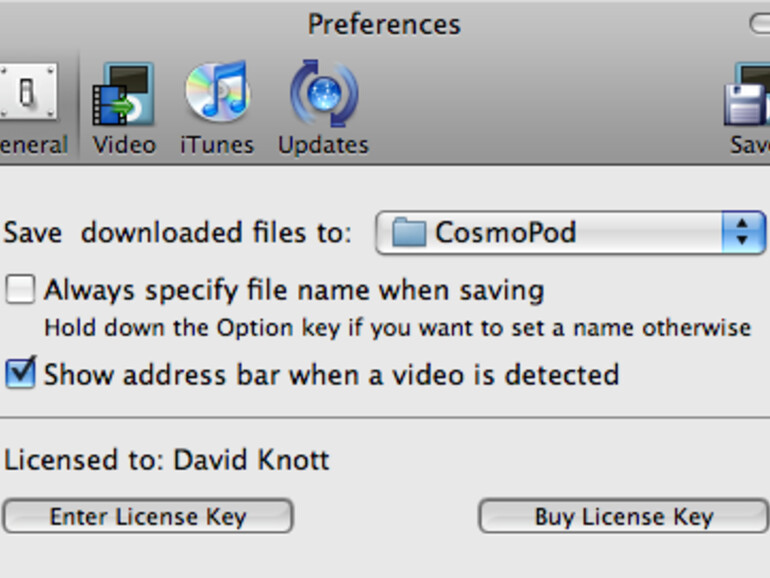770x578 pixels.
Task: Click the Video film strip icon
Action: tap(123, 95)
